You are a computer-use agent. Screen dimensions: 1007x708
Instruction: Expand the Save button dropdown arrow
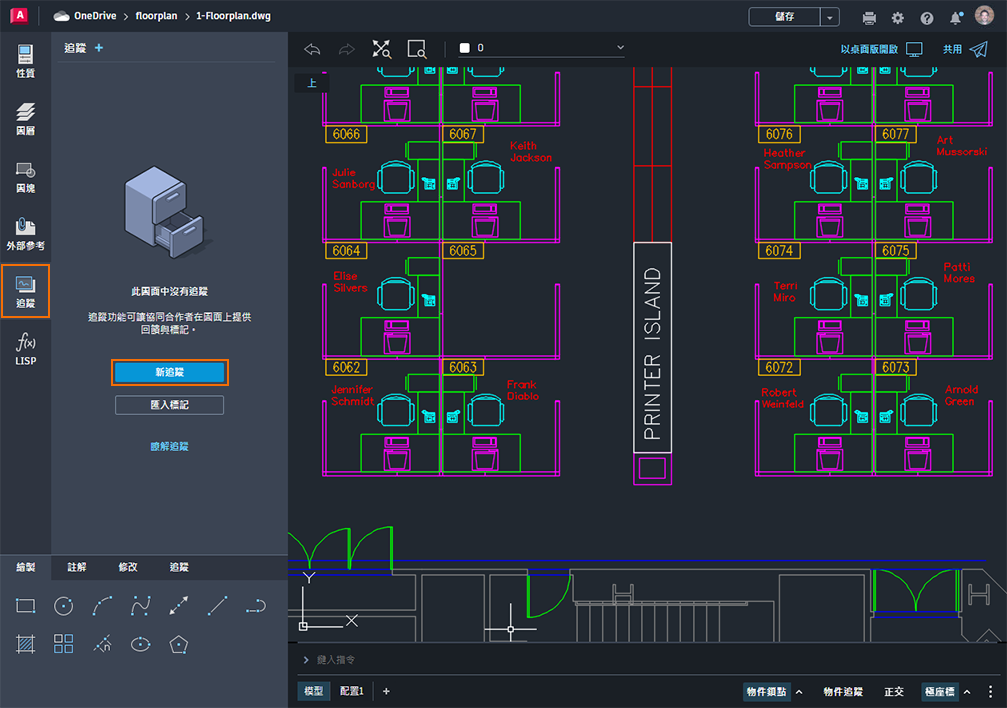pyautogui.click(x=830, y=17)
